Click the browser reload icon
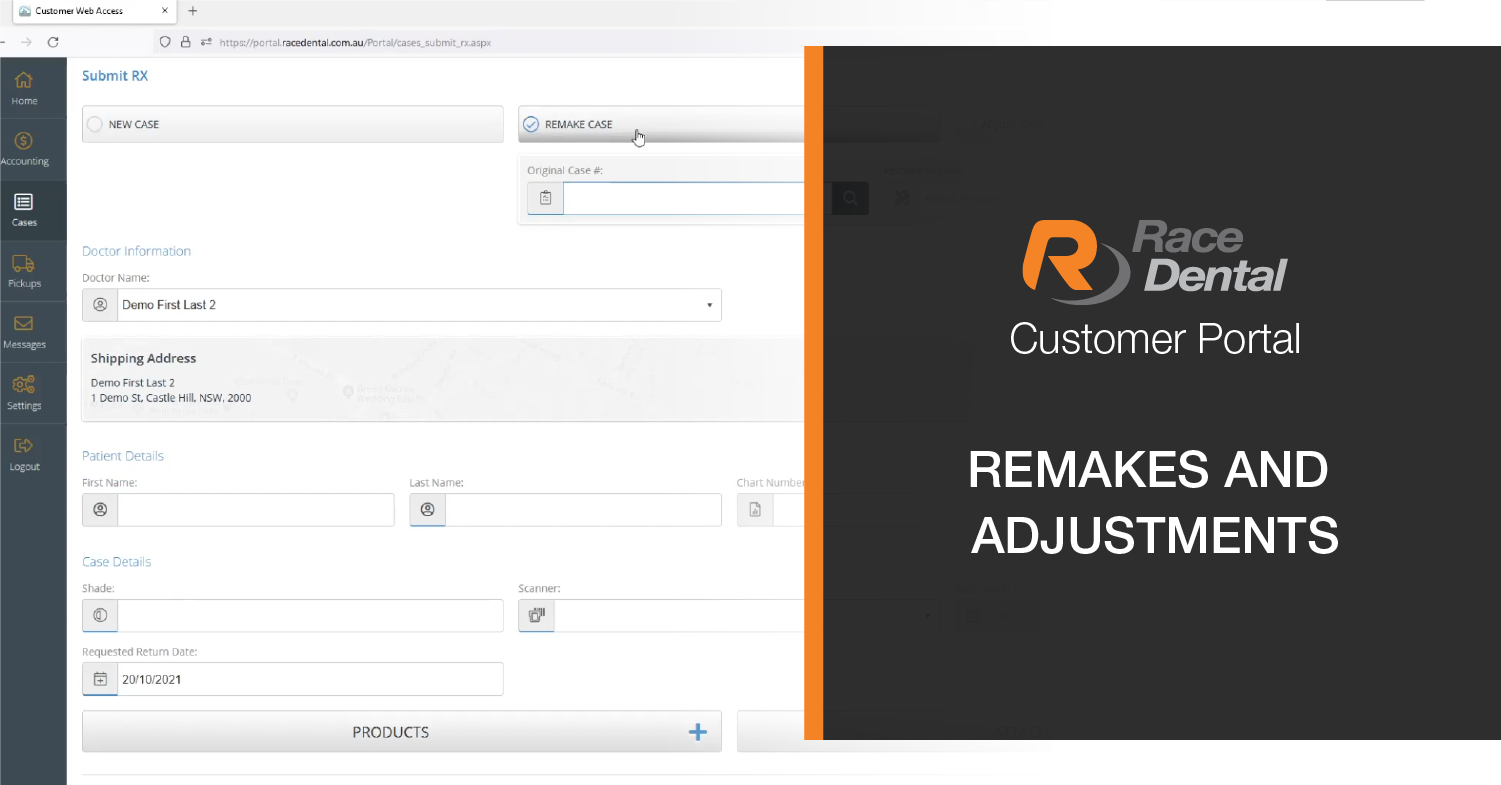1501x785 pixels. pyautogui.click(x=53, y=42)
